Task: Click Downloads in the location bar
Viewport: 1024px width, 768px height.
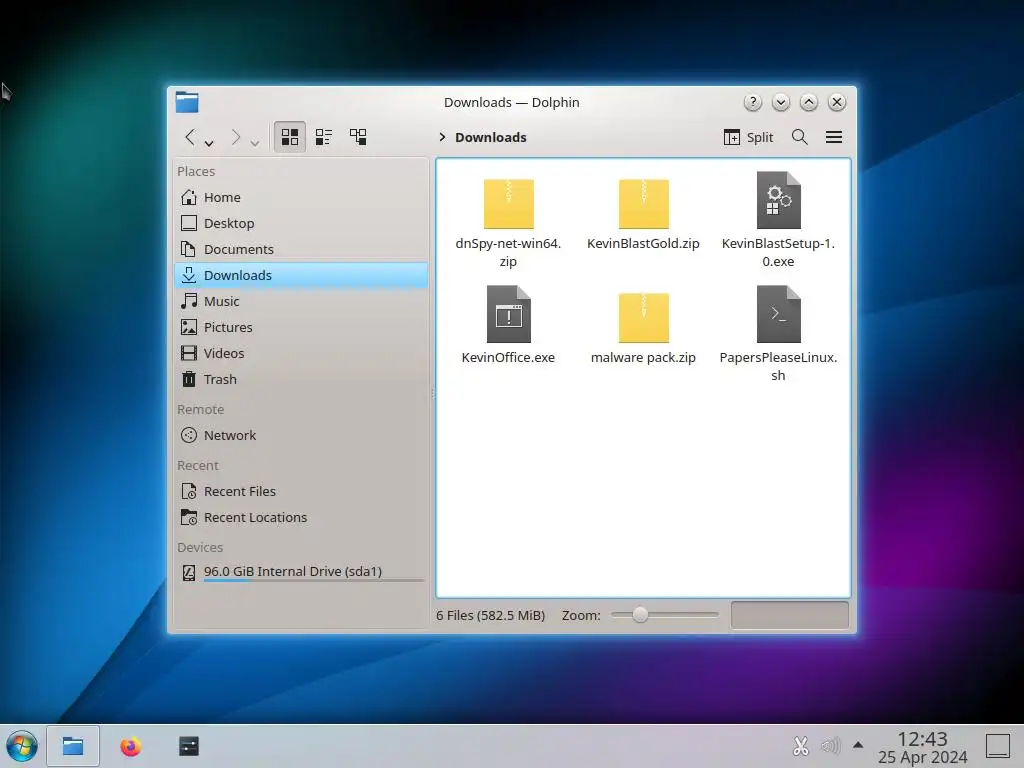Action: click(490, 137)
